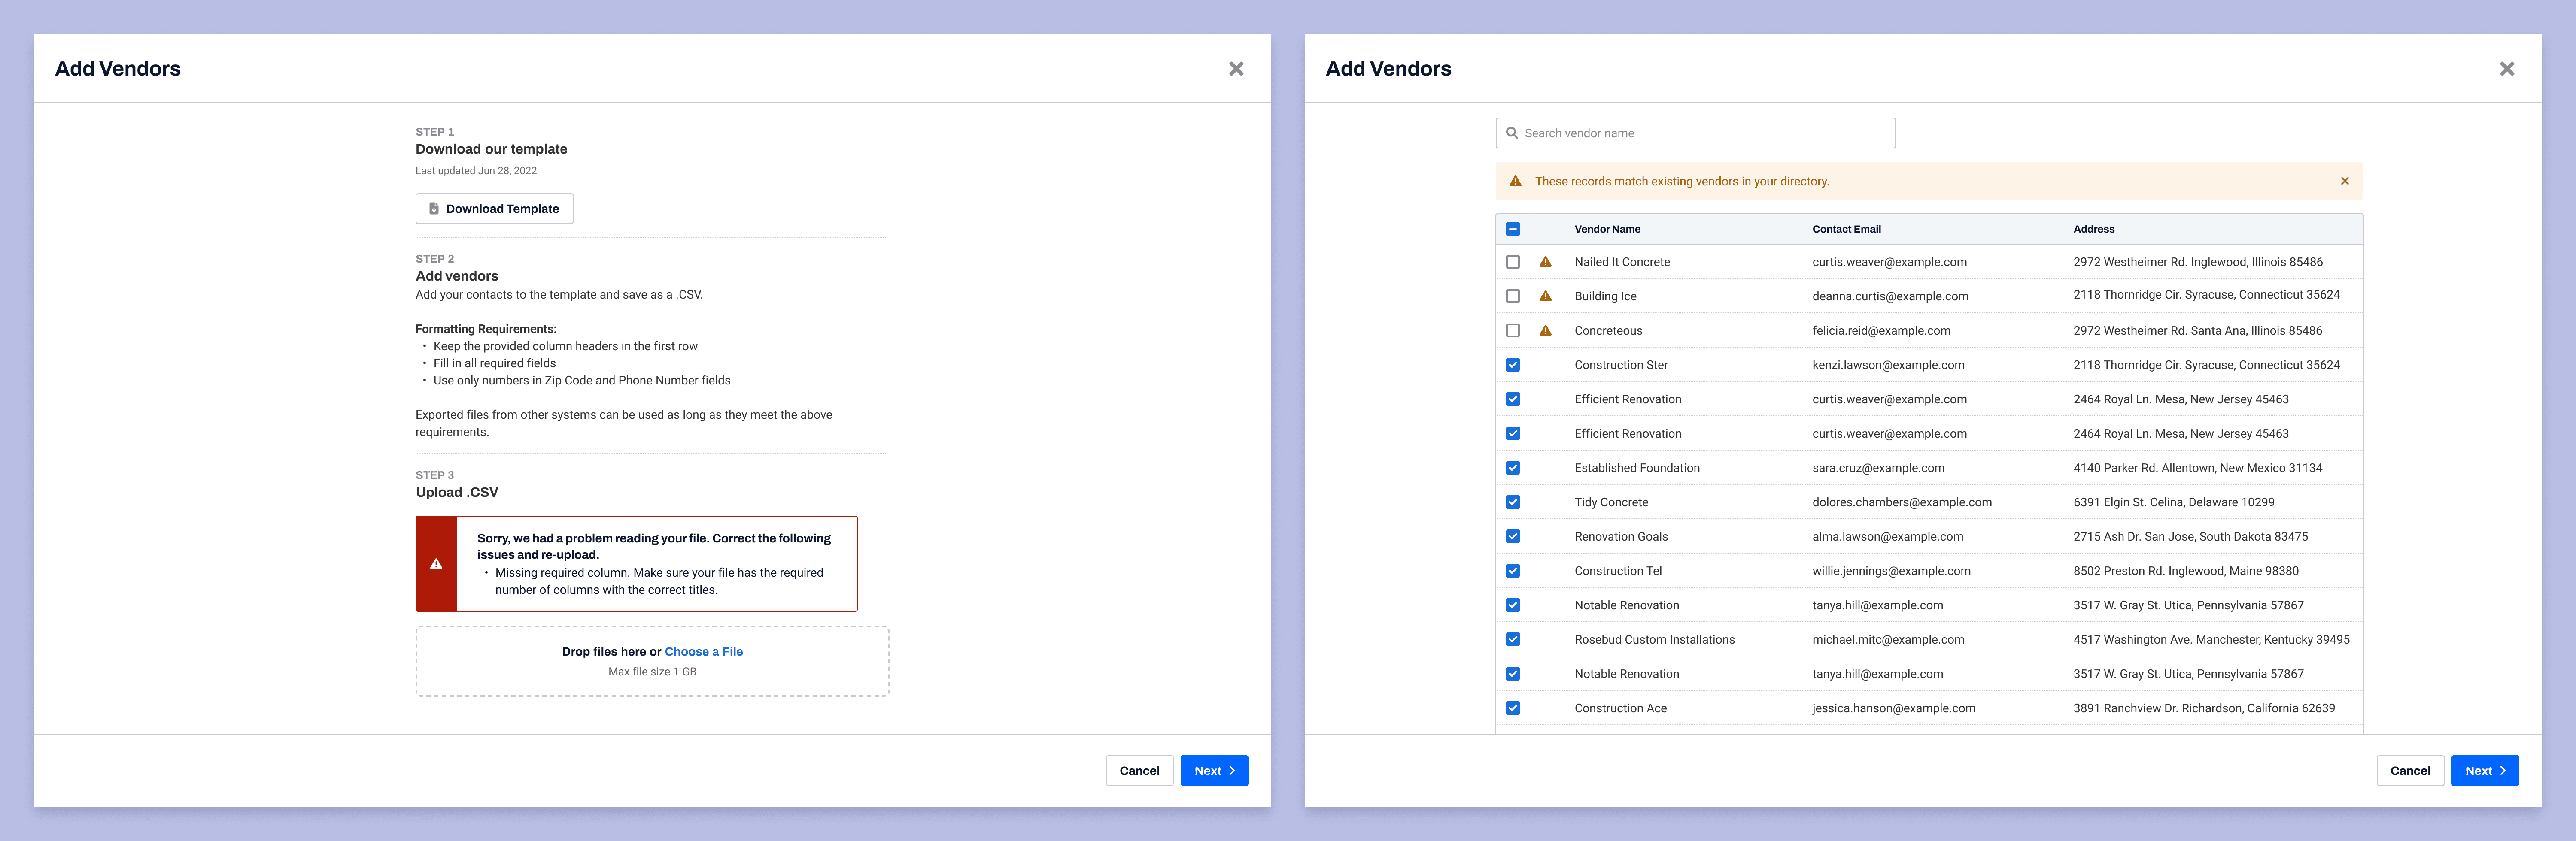Select email jessica.hanson@example.com
The width and height of the screenshot is (2576, 841).
(x=1894, y=708)
